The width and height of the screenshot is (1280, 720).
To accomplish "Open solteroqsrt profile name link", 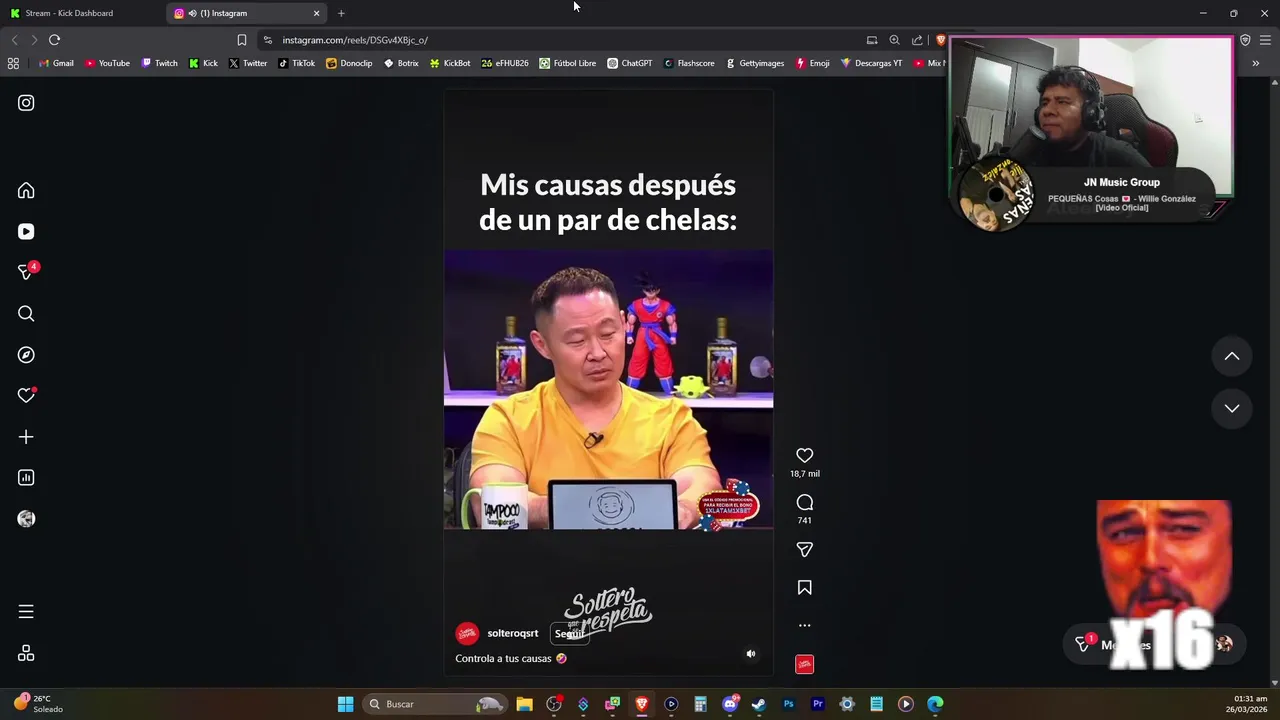I will point(512,633).
